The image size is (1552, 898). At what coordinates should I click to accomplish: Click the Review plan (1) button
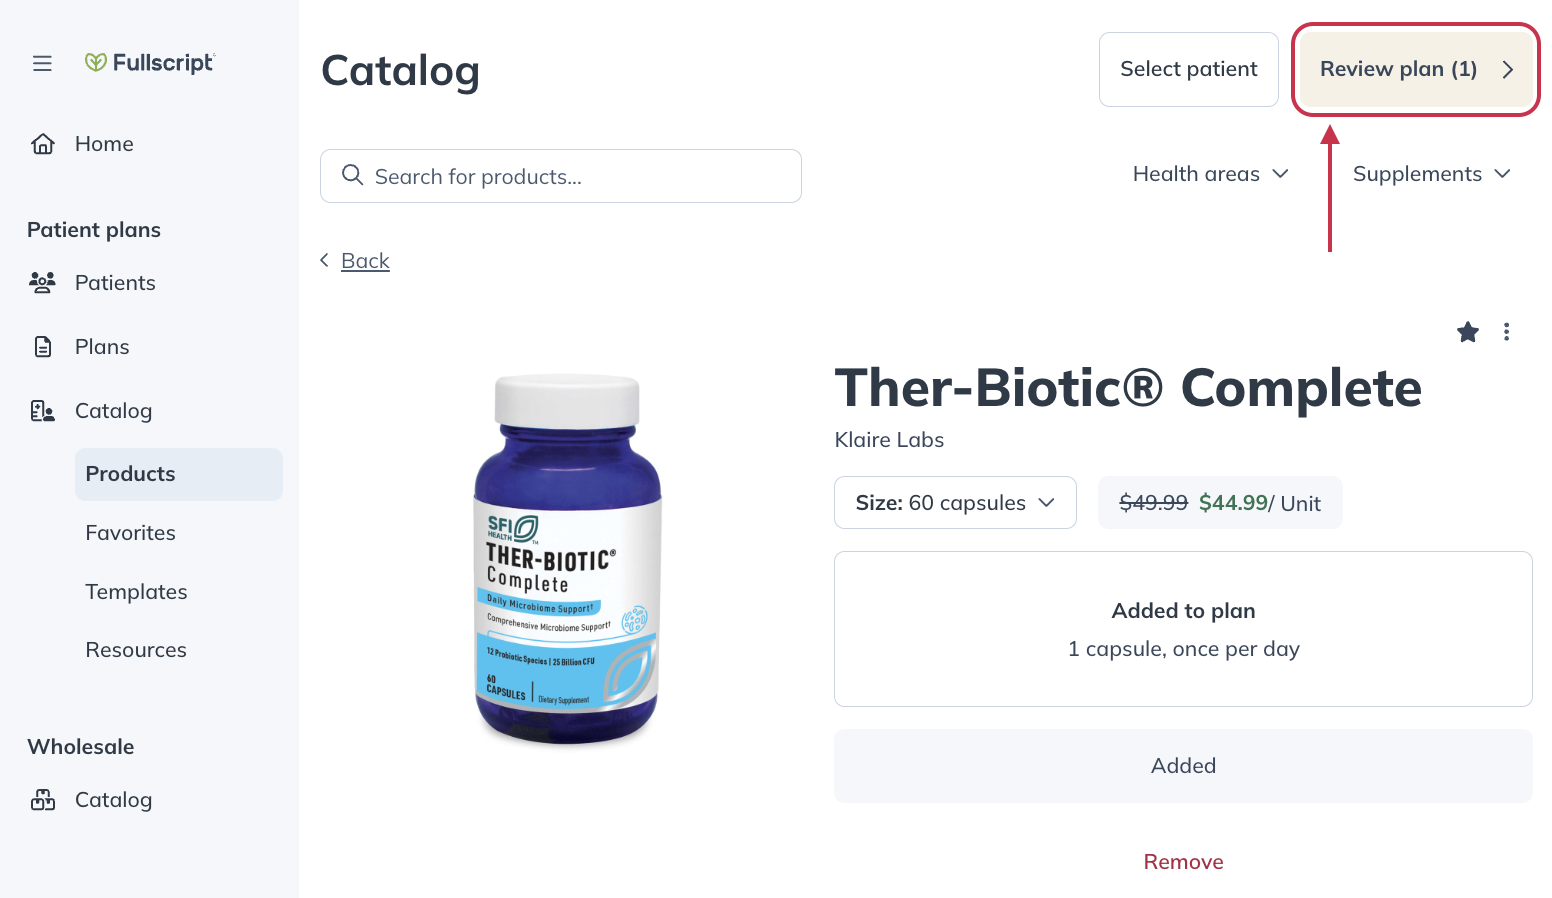1415,69
